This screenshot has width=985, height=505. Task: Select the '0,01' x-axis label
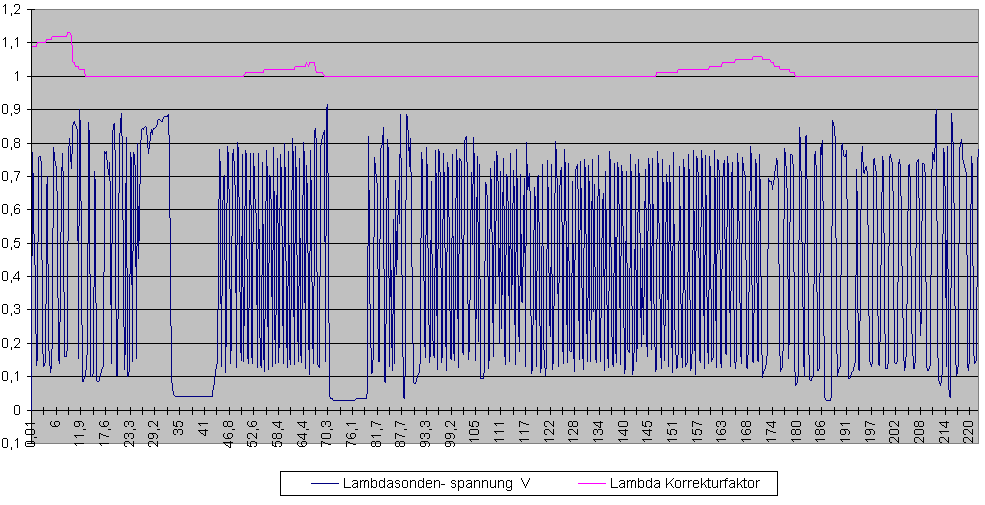tap(33, 432)
